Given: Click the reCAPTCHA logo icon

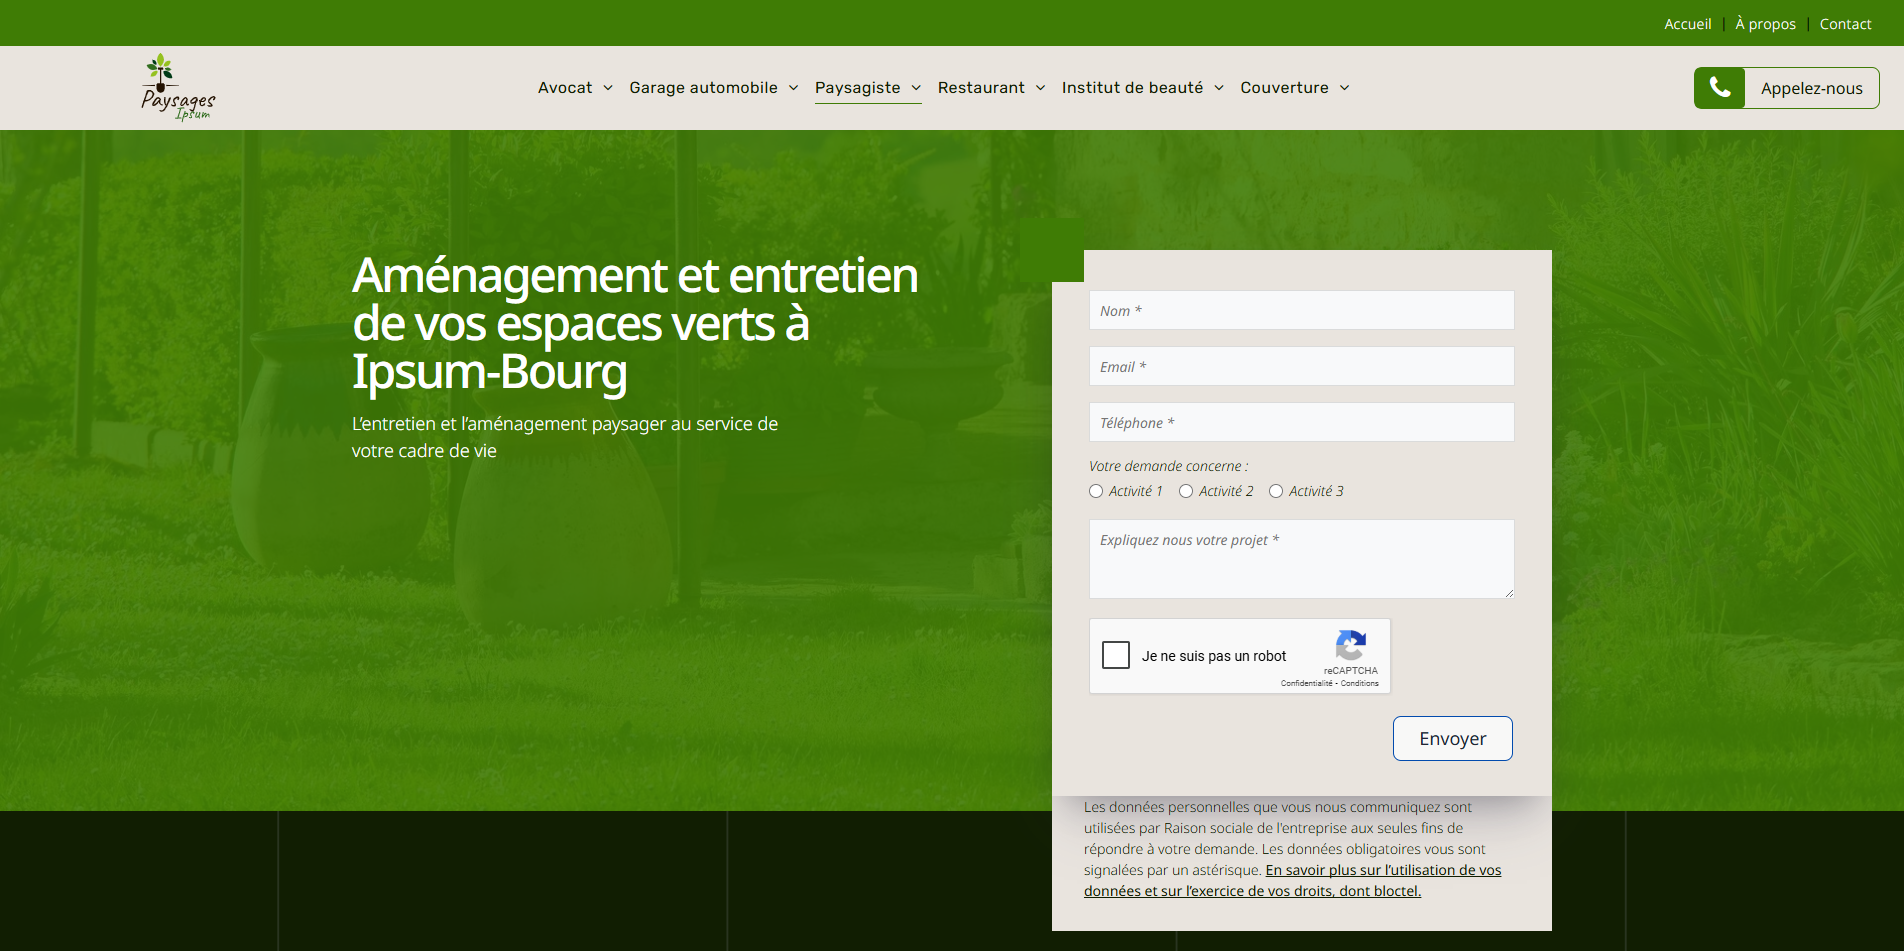Looking at the screenshot, I should click(x=1350, y=646).
